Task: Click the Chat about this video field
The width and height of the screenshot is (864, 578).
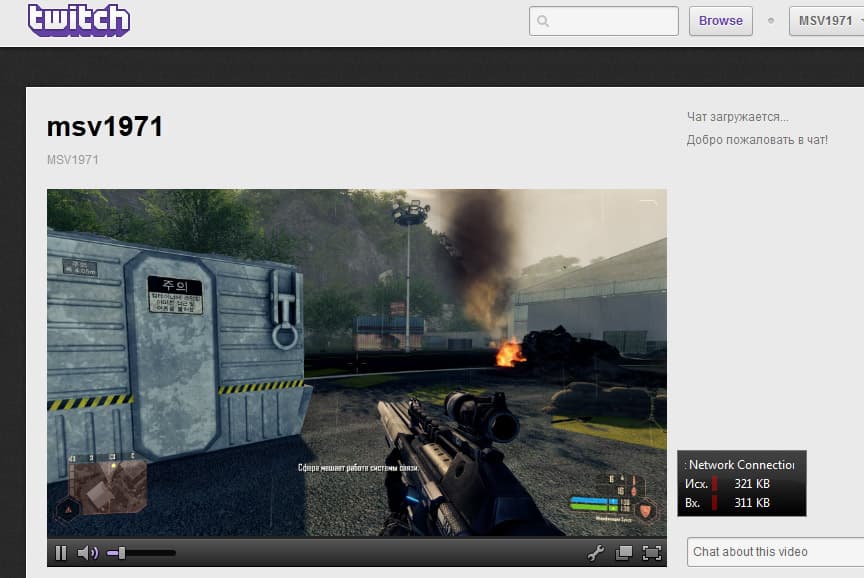Action: point(775,552)
